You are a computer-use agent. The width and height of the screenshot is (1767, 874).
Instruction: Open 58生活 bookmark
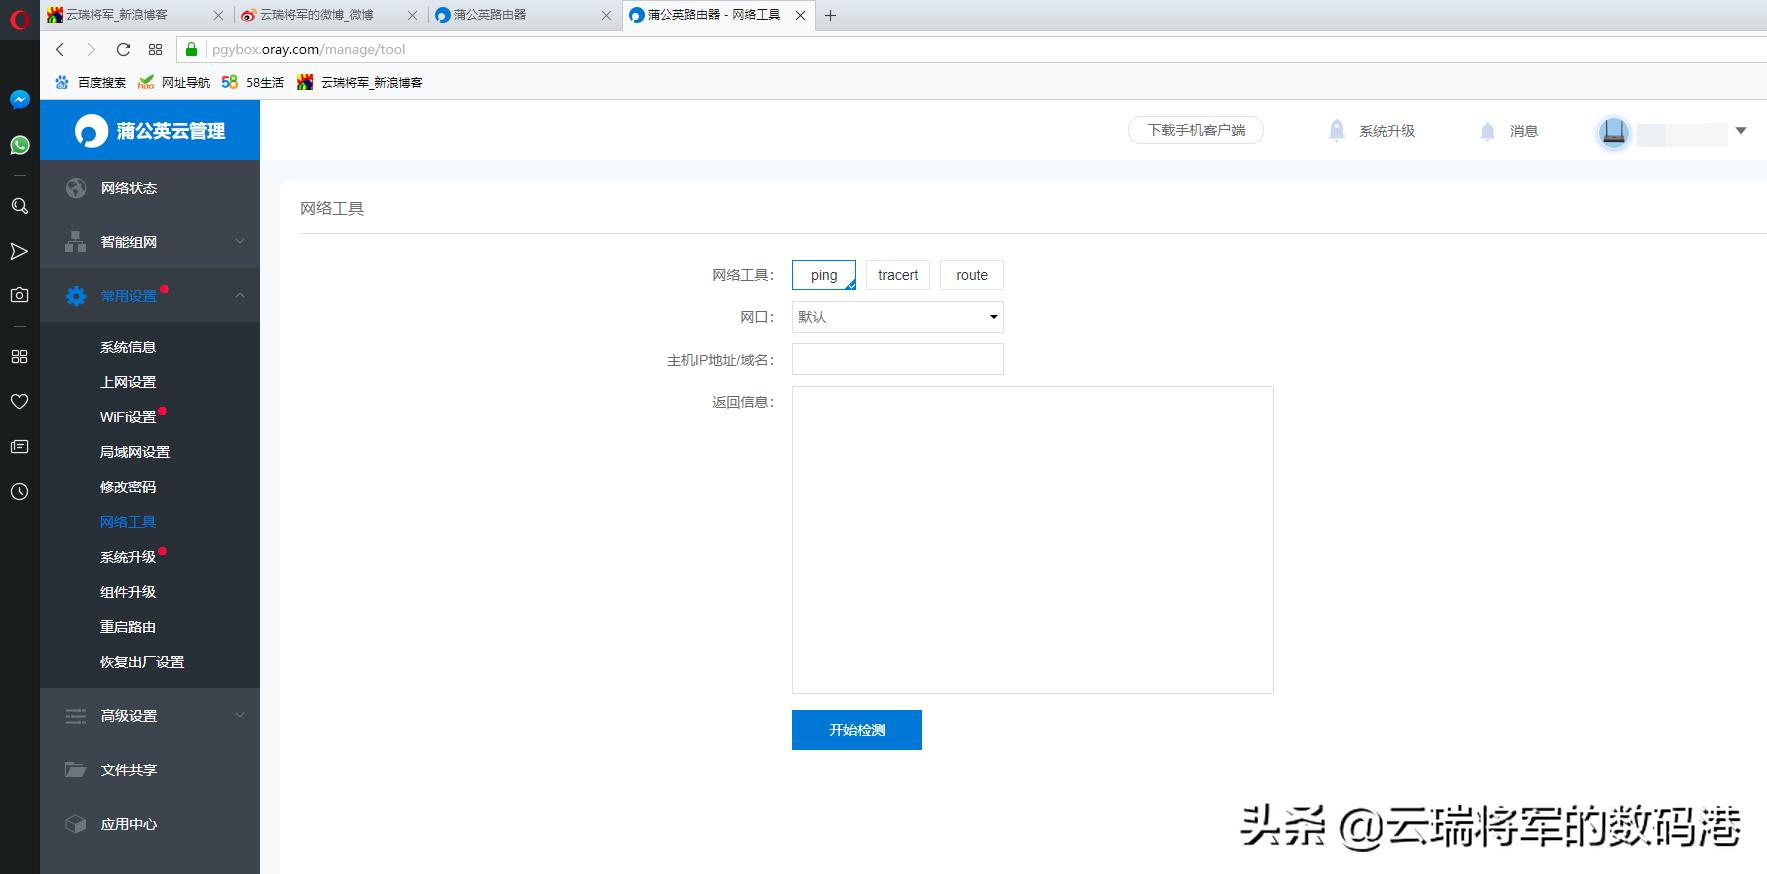point(253,82)
